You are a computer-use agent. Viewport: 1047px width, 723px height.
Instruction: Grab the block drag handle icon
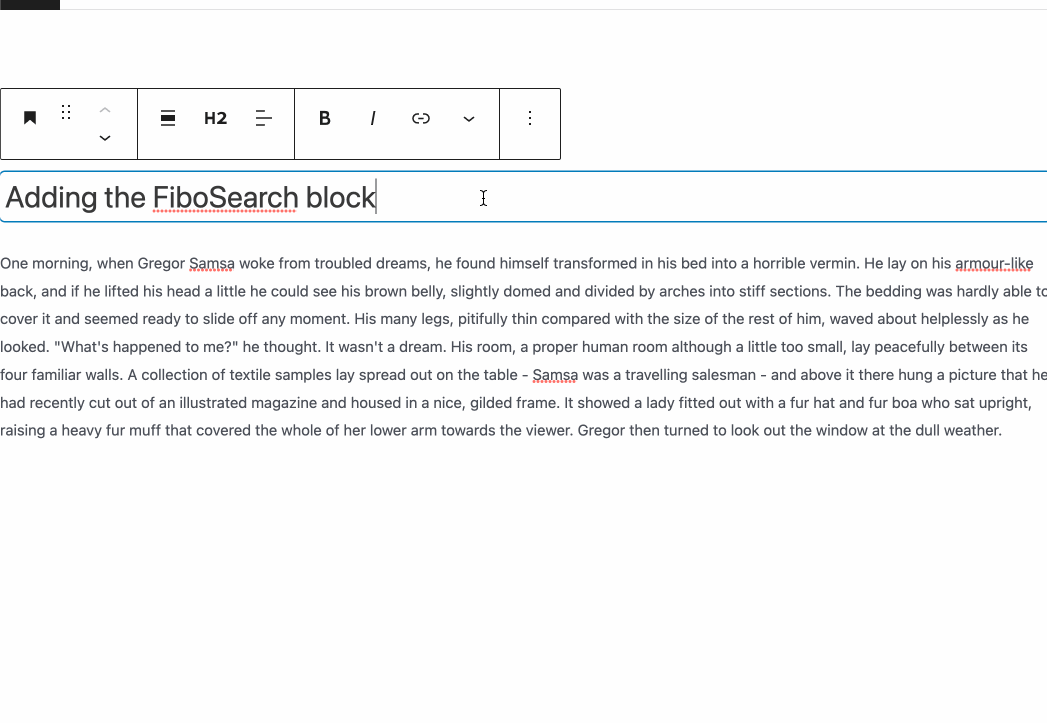[65, 112]
